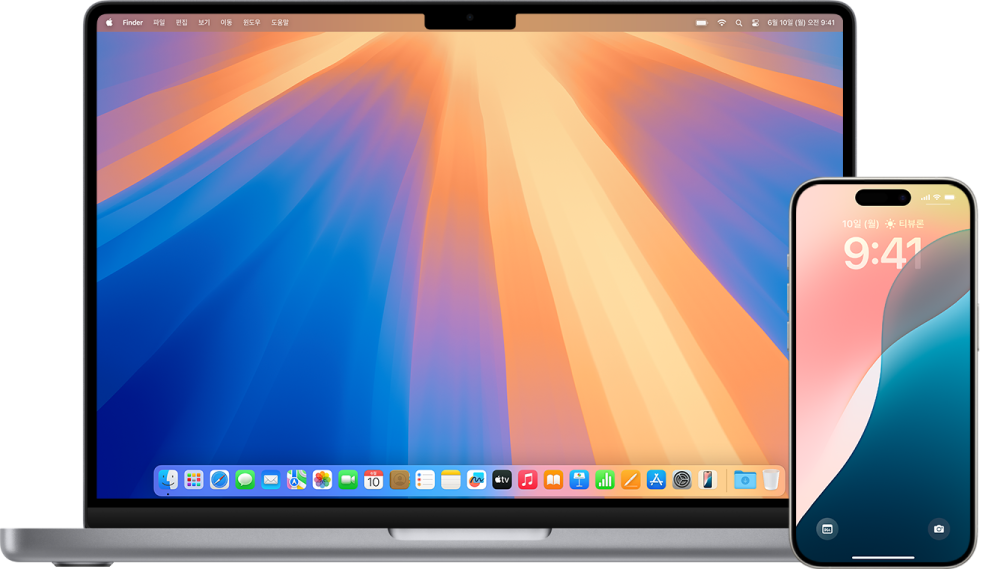Open Spotlight search in menu bar

tap(739, 23)
